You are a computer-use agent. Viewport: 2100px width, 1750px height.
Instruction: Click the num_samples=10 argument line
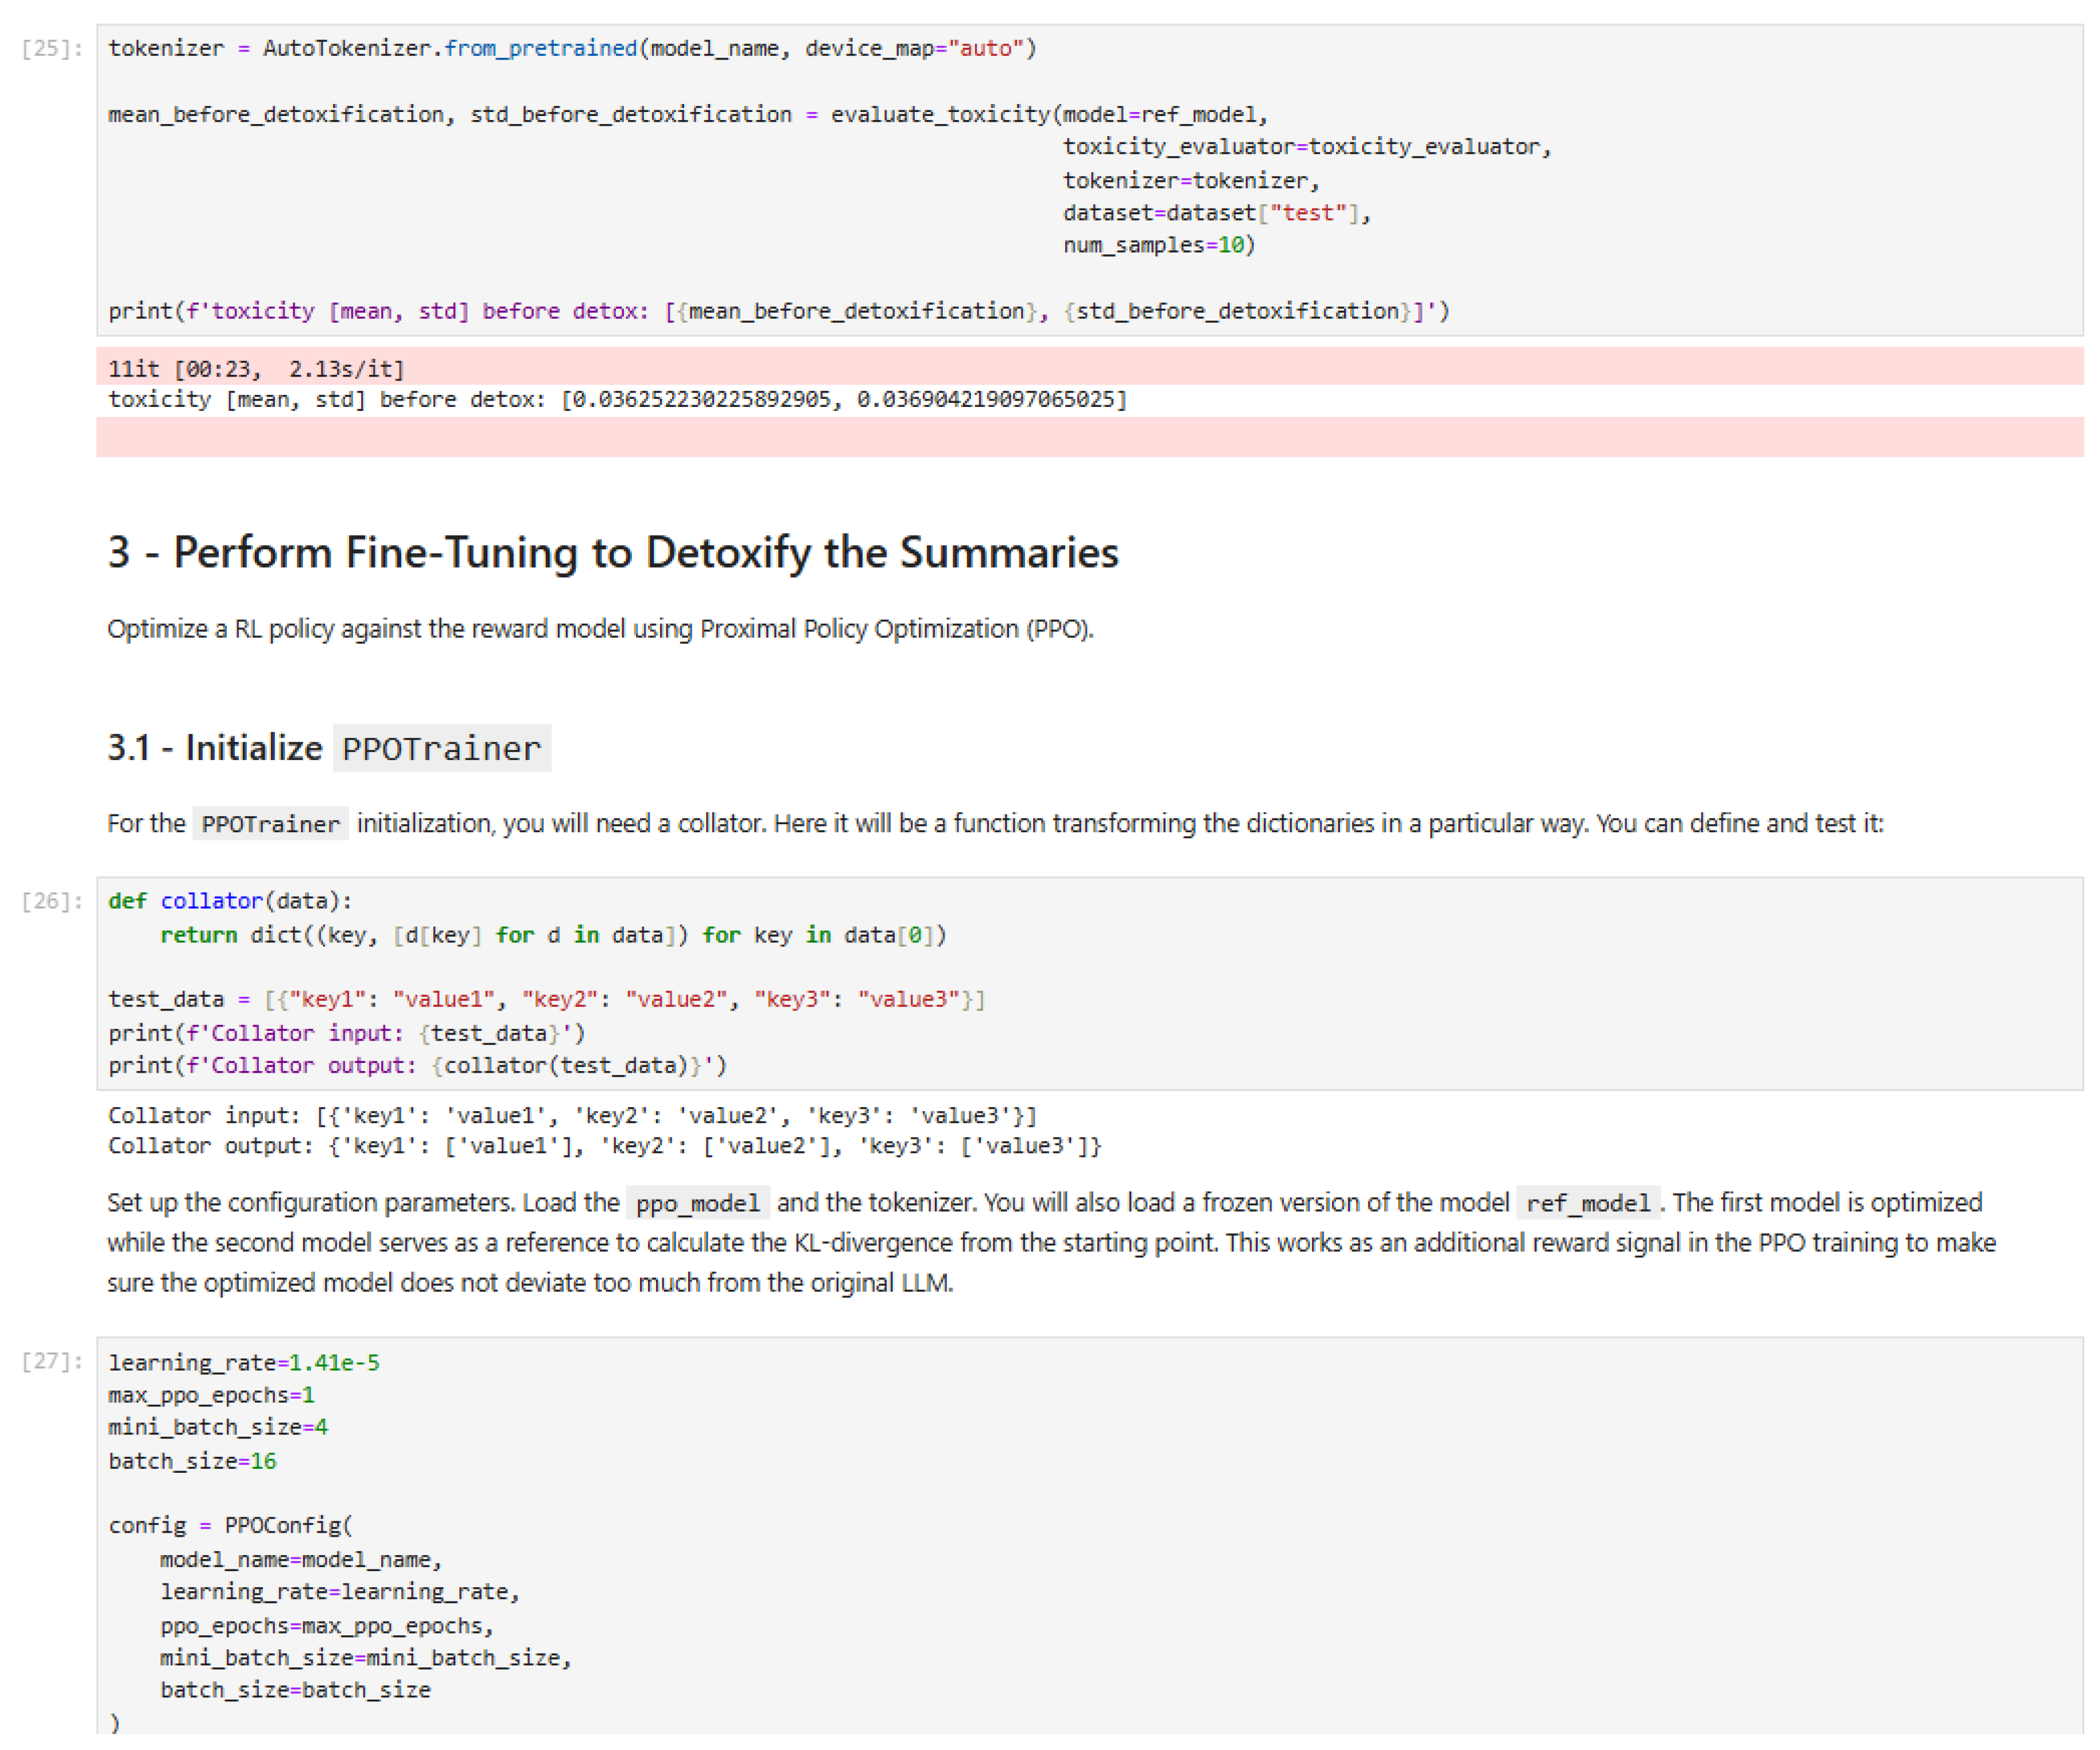click(1158, 245)
